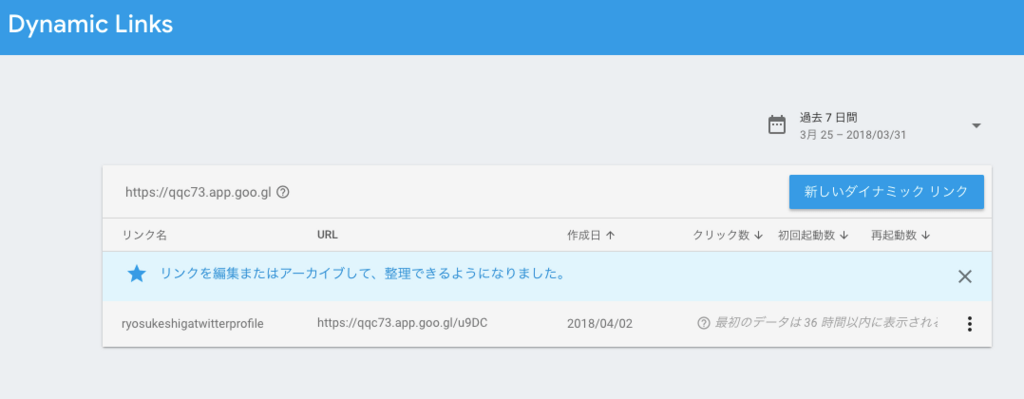This screenshot has width=1024, height=399.
Task: Click the リンク名 column header
Action: click(x=144, y=236)
